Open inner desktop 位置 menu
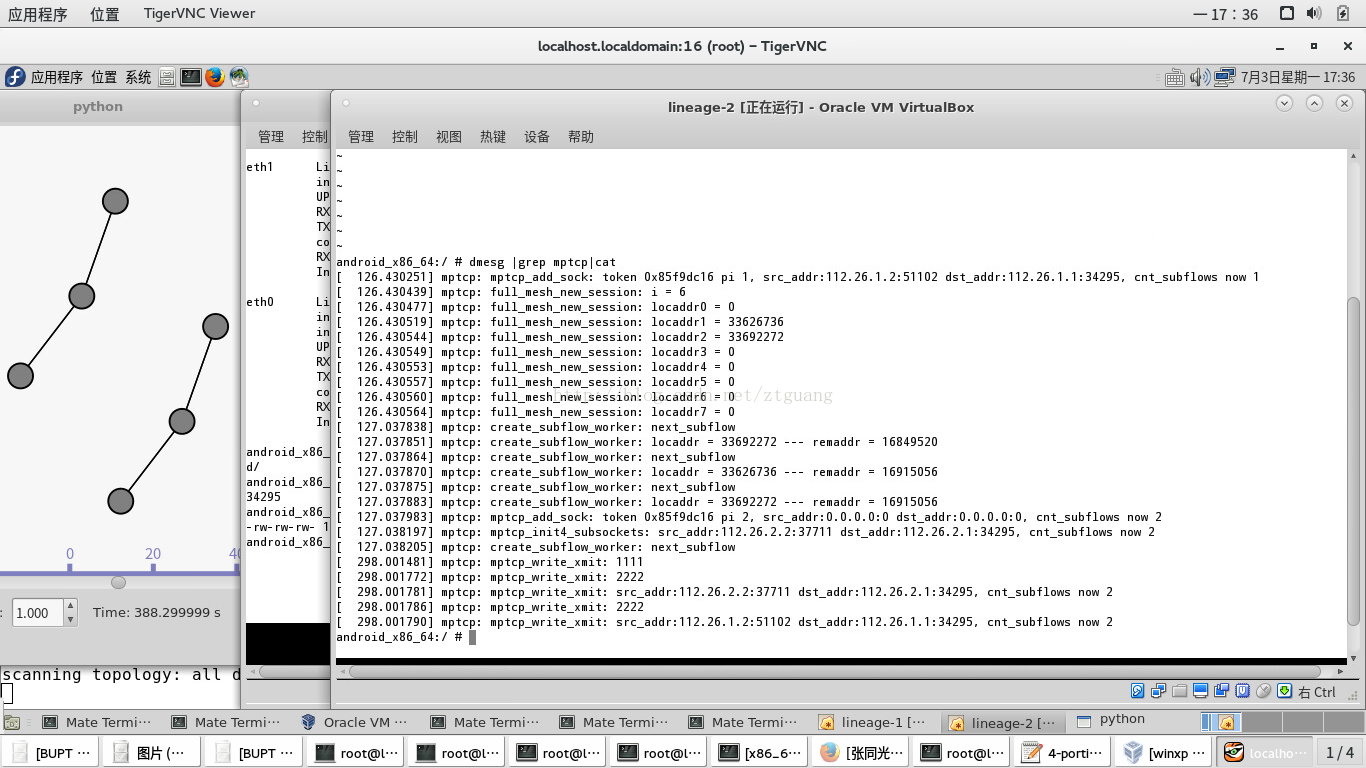This screenshot has width=1366, height=768. (x=104, y=77)
